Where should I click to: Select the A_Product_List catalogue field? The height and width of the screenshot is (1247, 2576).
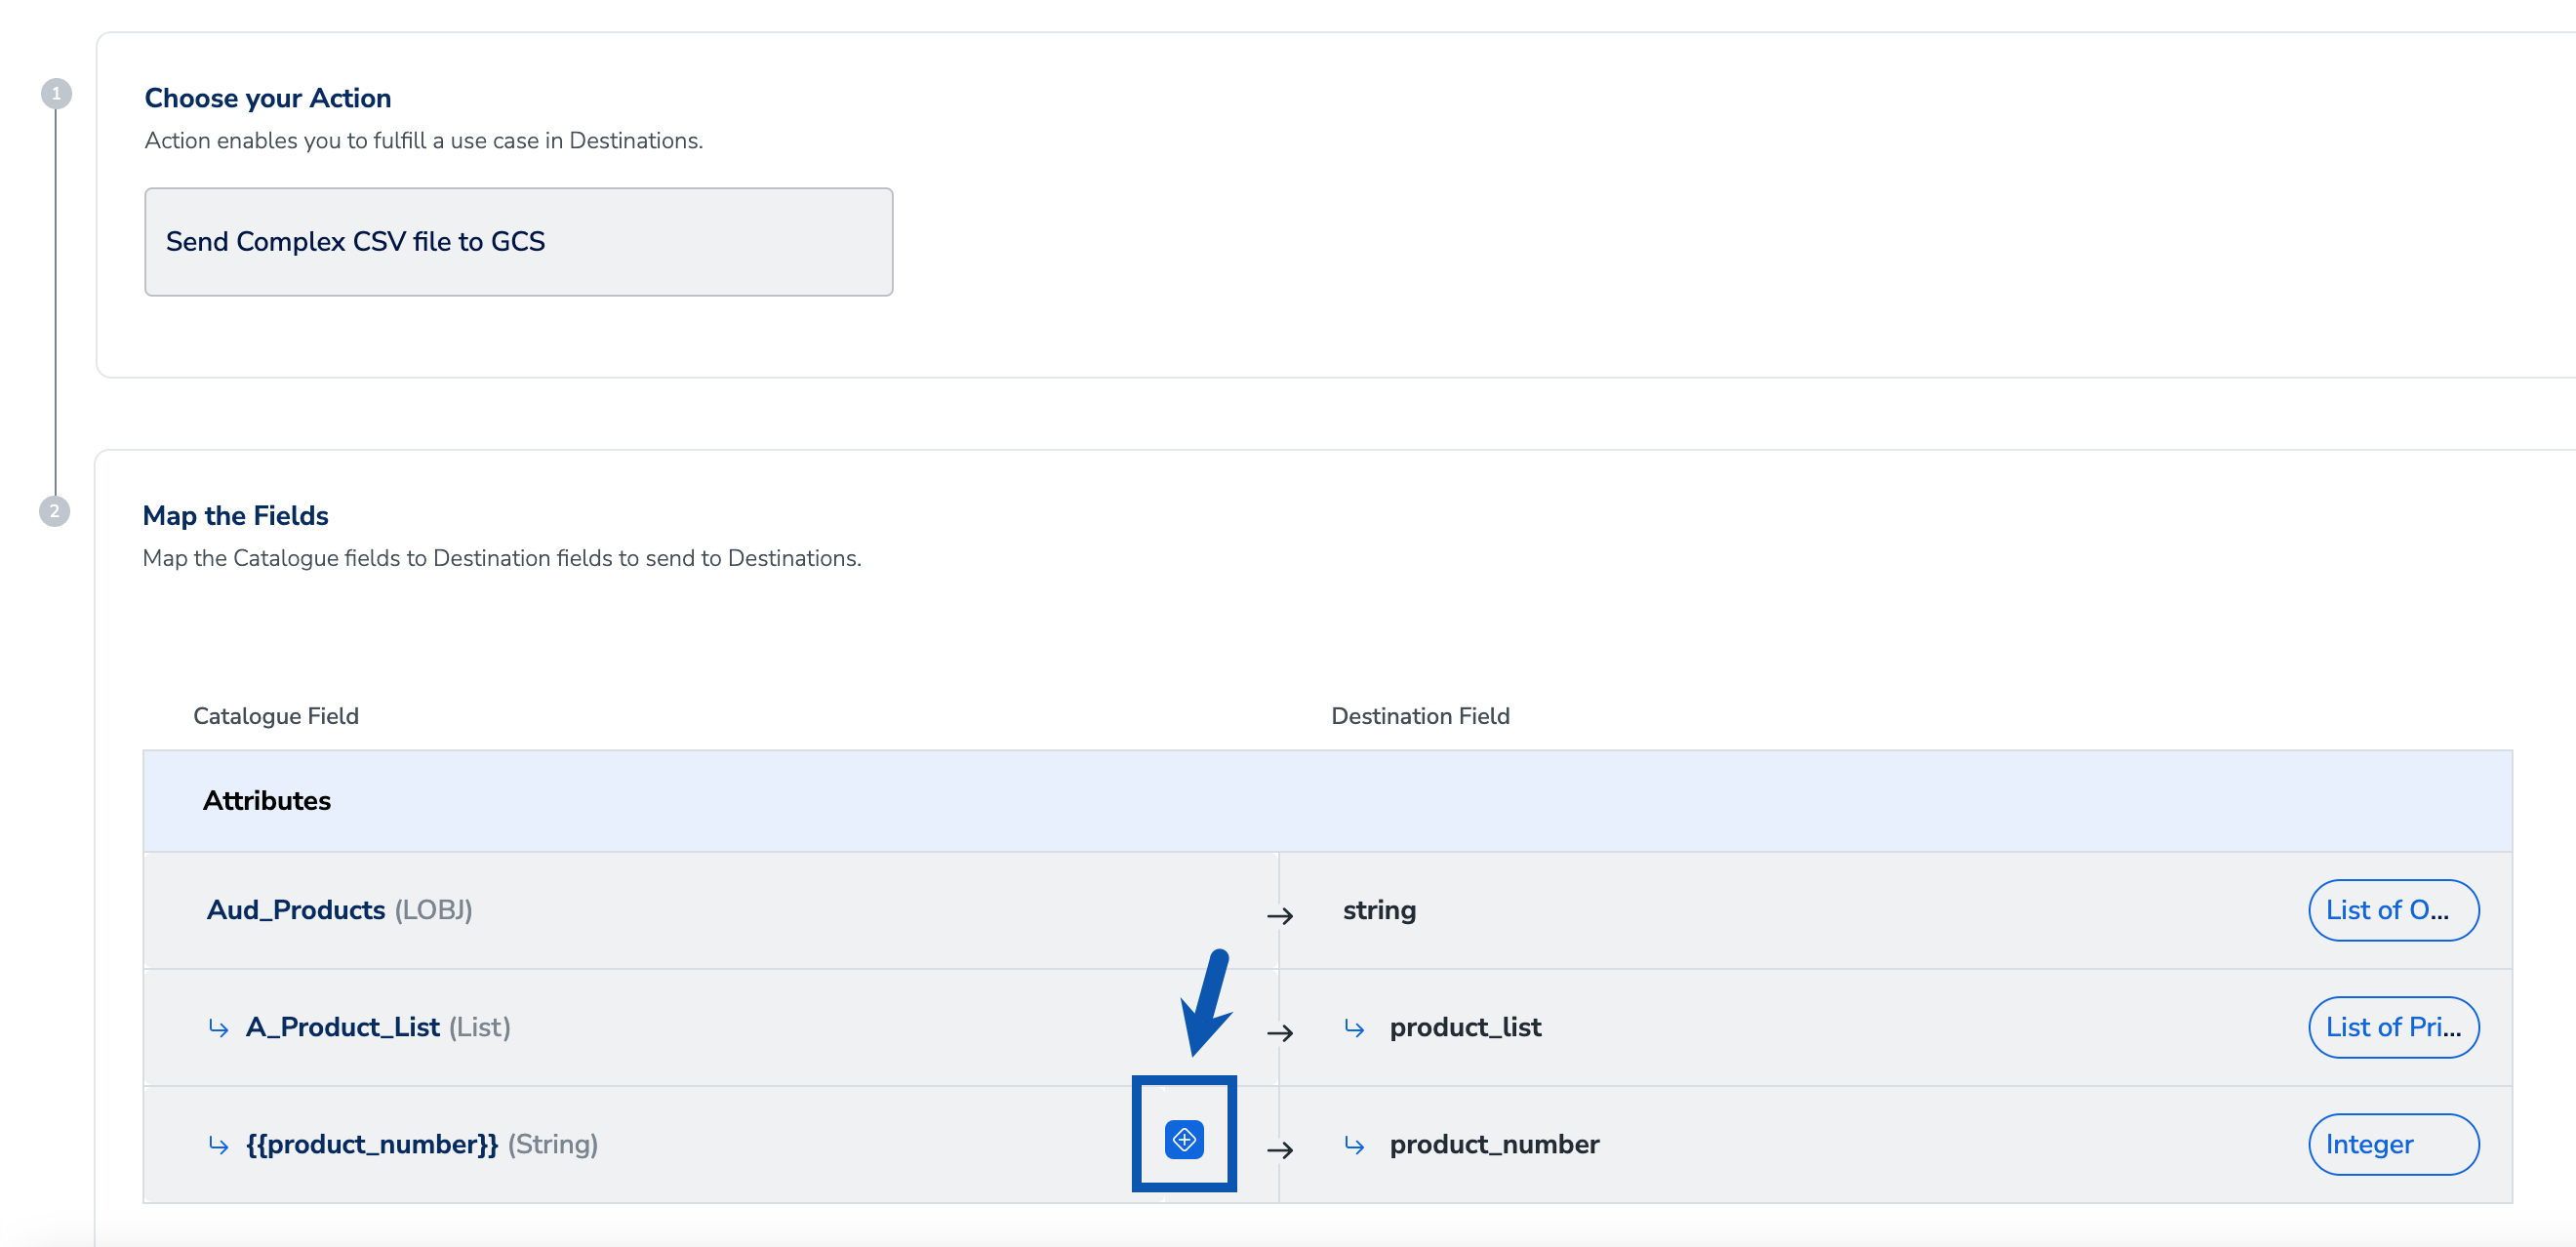pyautogui.click(x=343, y=1027)
